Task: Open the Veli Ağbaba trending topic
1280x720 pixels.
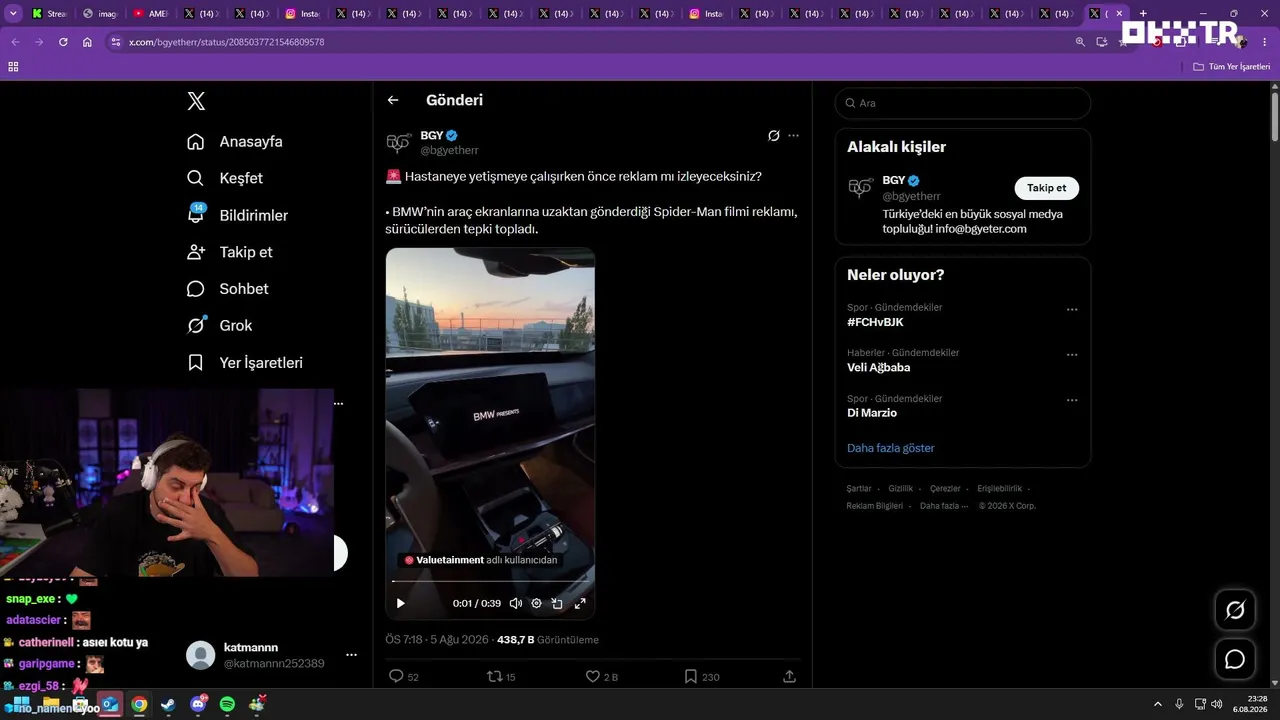Action: pos(878,368)
